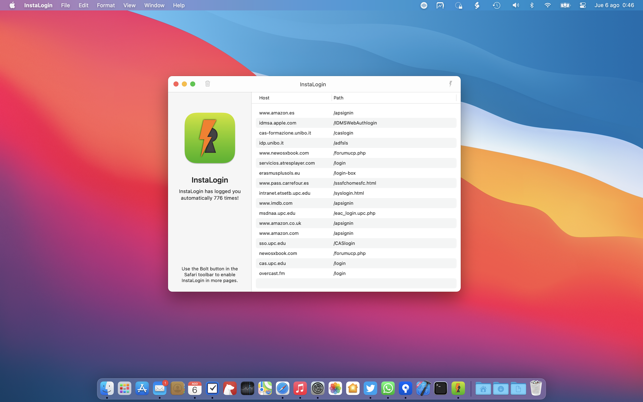This screenshot has height=402, width=643.
Task: Click the small icon at right of title bar
Action: (450, 84)
